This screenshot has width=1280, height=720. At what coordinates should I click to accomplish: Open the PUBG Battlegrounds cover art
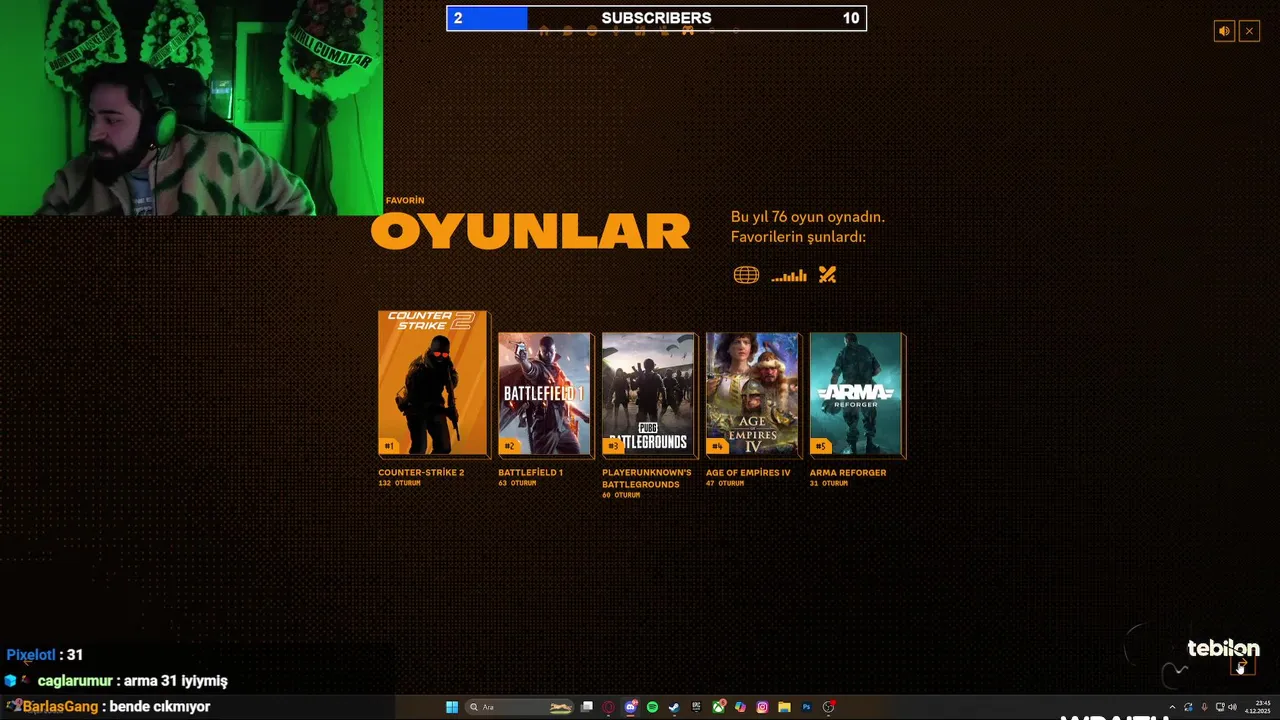click(648, 394)
